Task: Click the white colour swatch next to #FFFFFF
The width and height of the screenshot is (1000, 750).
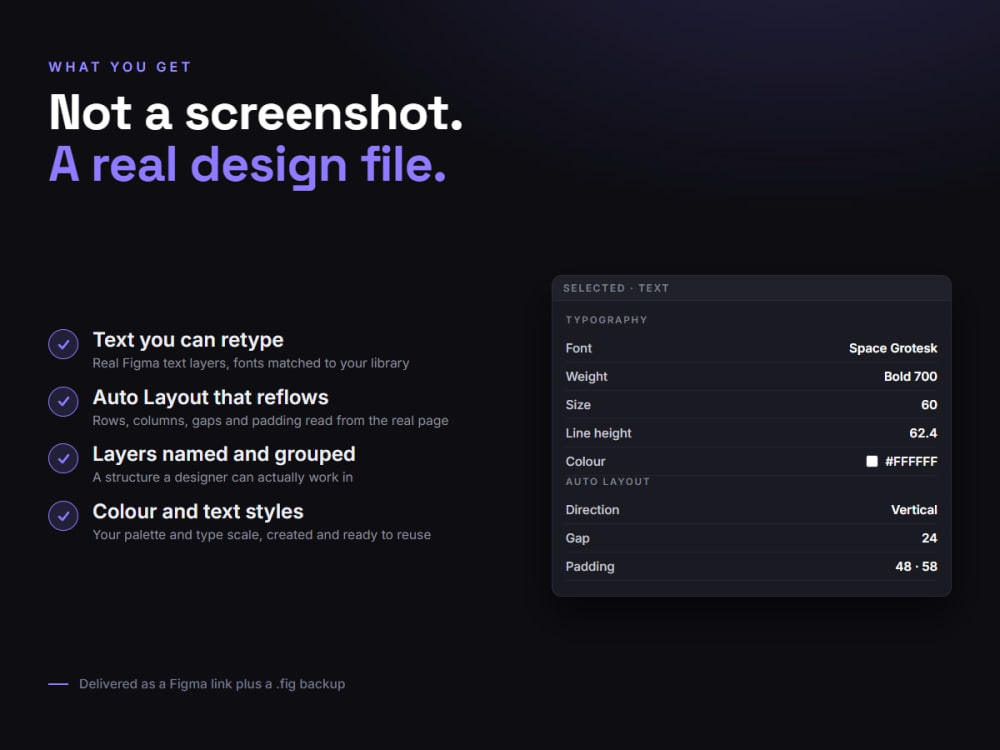Action: pos(872,461)
